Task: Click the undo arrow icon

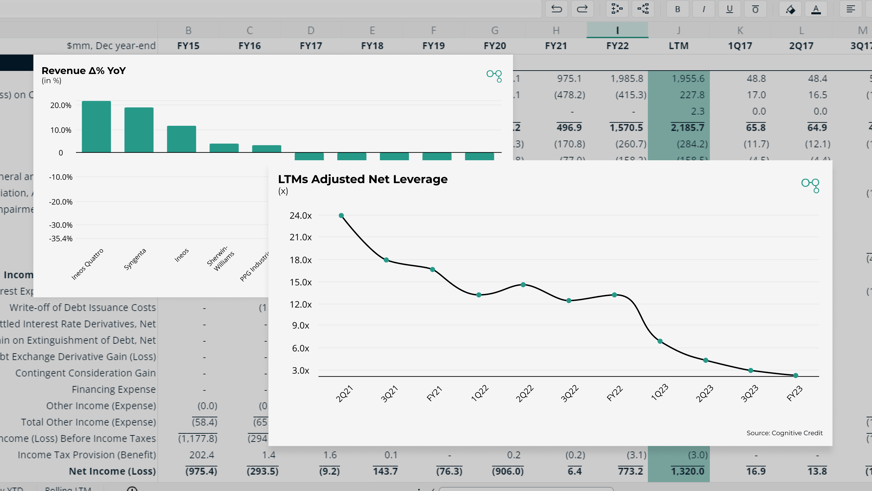Action: [x=556, y=9]
